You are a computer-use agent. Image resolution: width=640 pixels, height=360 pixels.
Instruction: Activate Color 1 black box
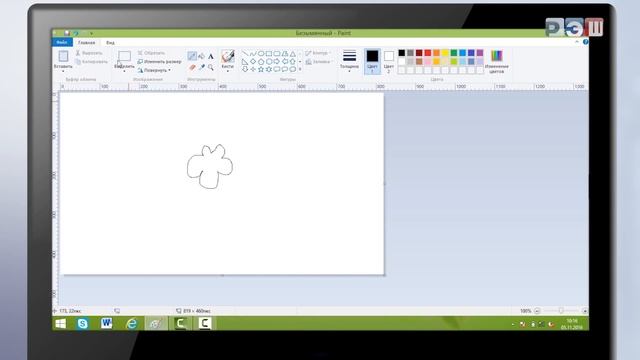372,61
